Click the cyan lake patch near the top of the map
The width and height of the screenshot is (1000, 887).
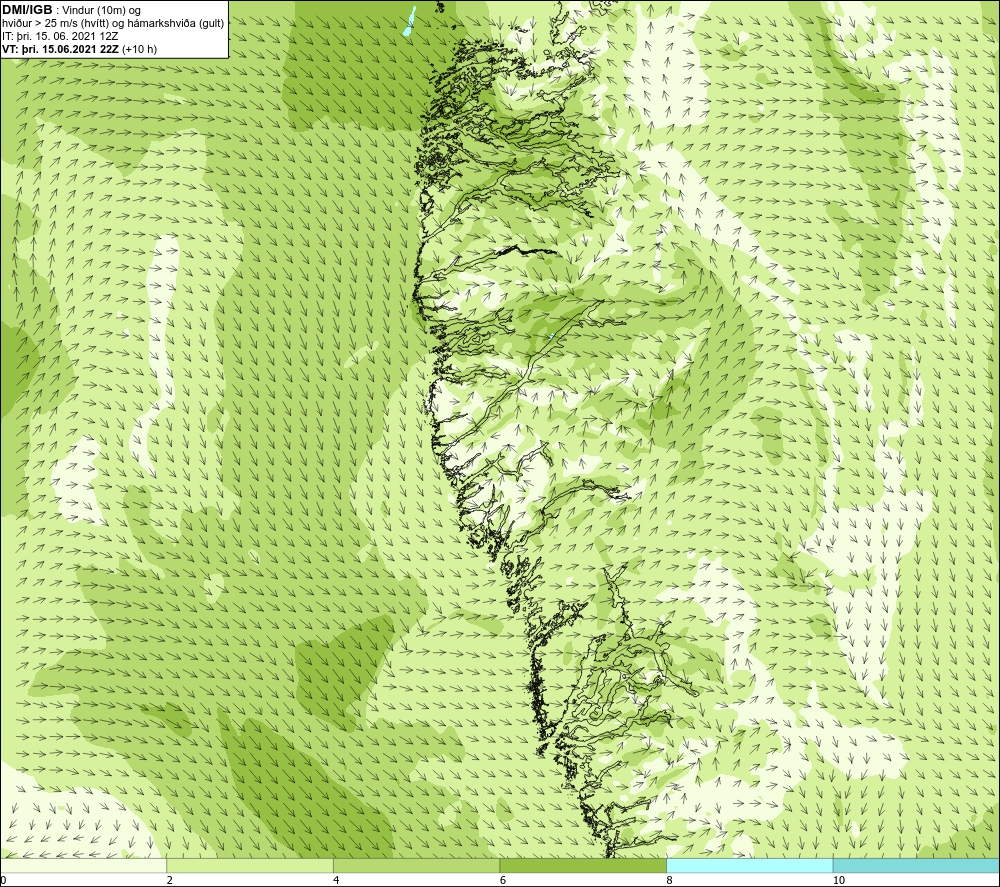pyautogui.click(x=409, y=21)
